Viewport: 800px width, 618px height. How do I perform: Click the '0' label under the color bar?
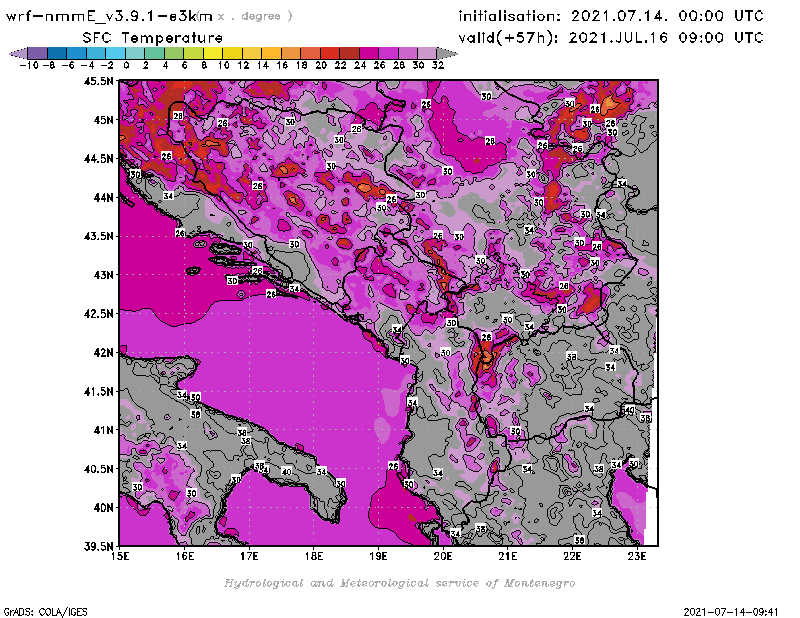pyautogui.click(x=126, y=65)
